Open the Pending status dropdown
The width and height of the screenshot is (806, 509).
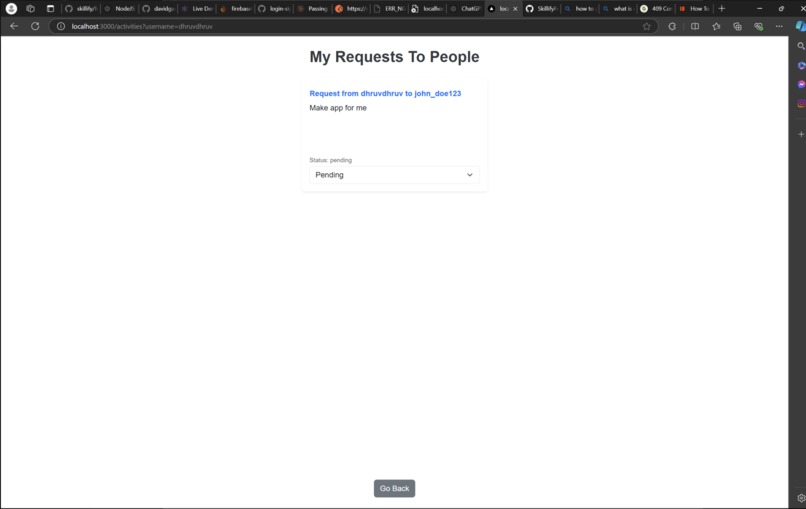coord(394,175)
